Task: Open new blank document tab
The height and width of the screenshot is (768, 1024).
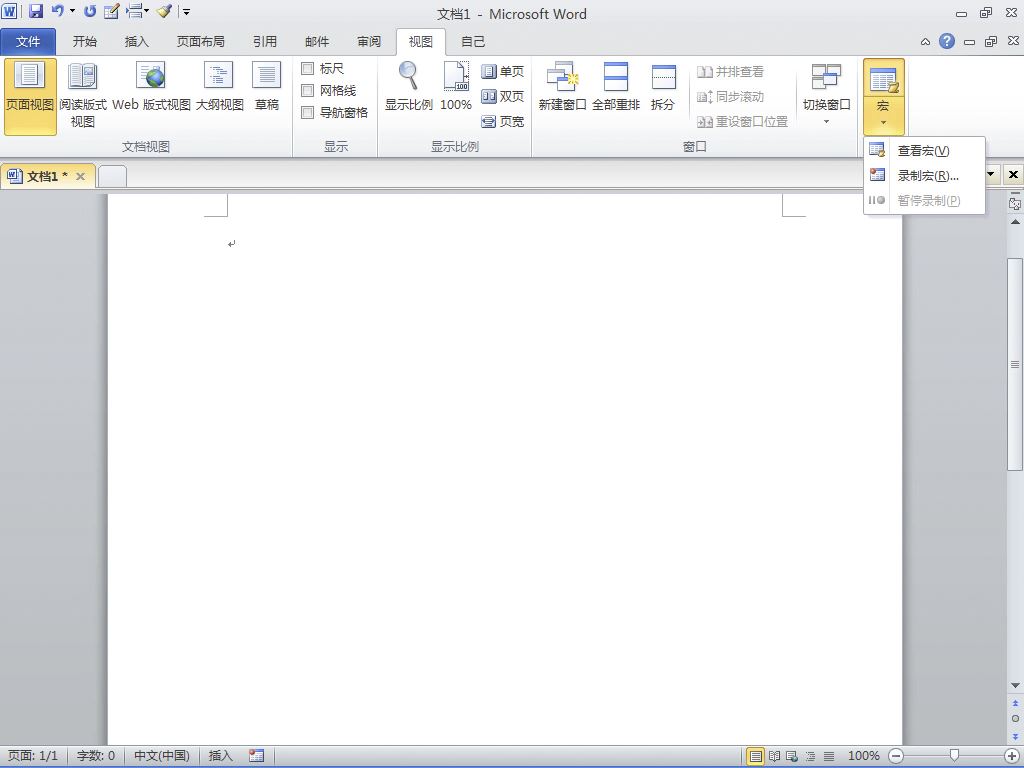Action: (112, 176)
